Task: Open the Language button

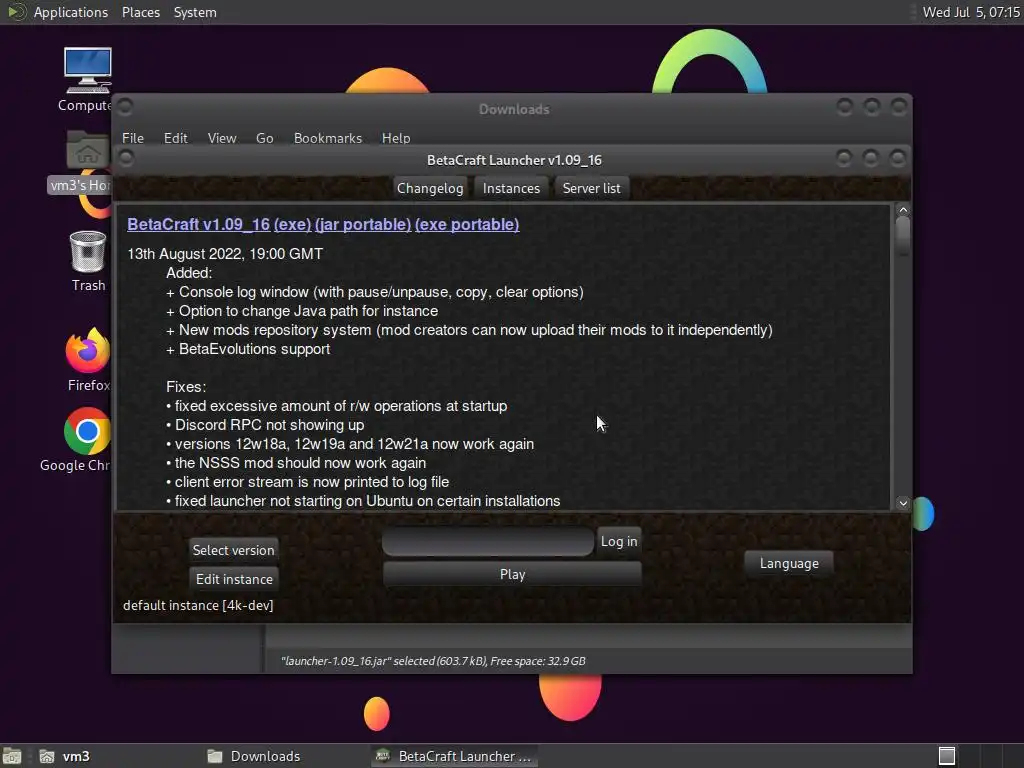Action: click(789, 564)
